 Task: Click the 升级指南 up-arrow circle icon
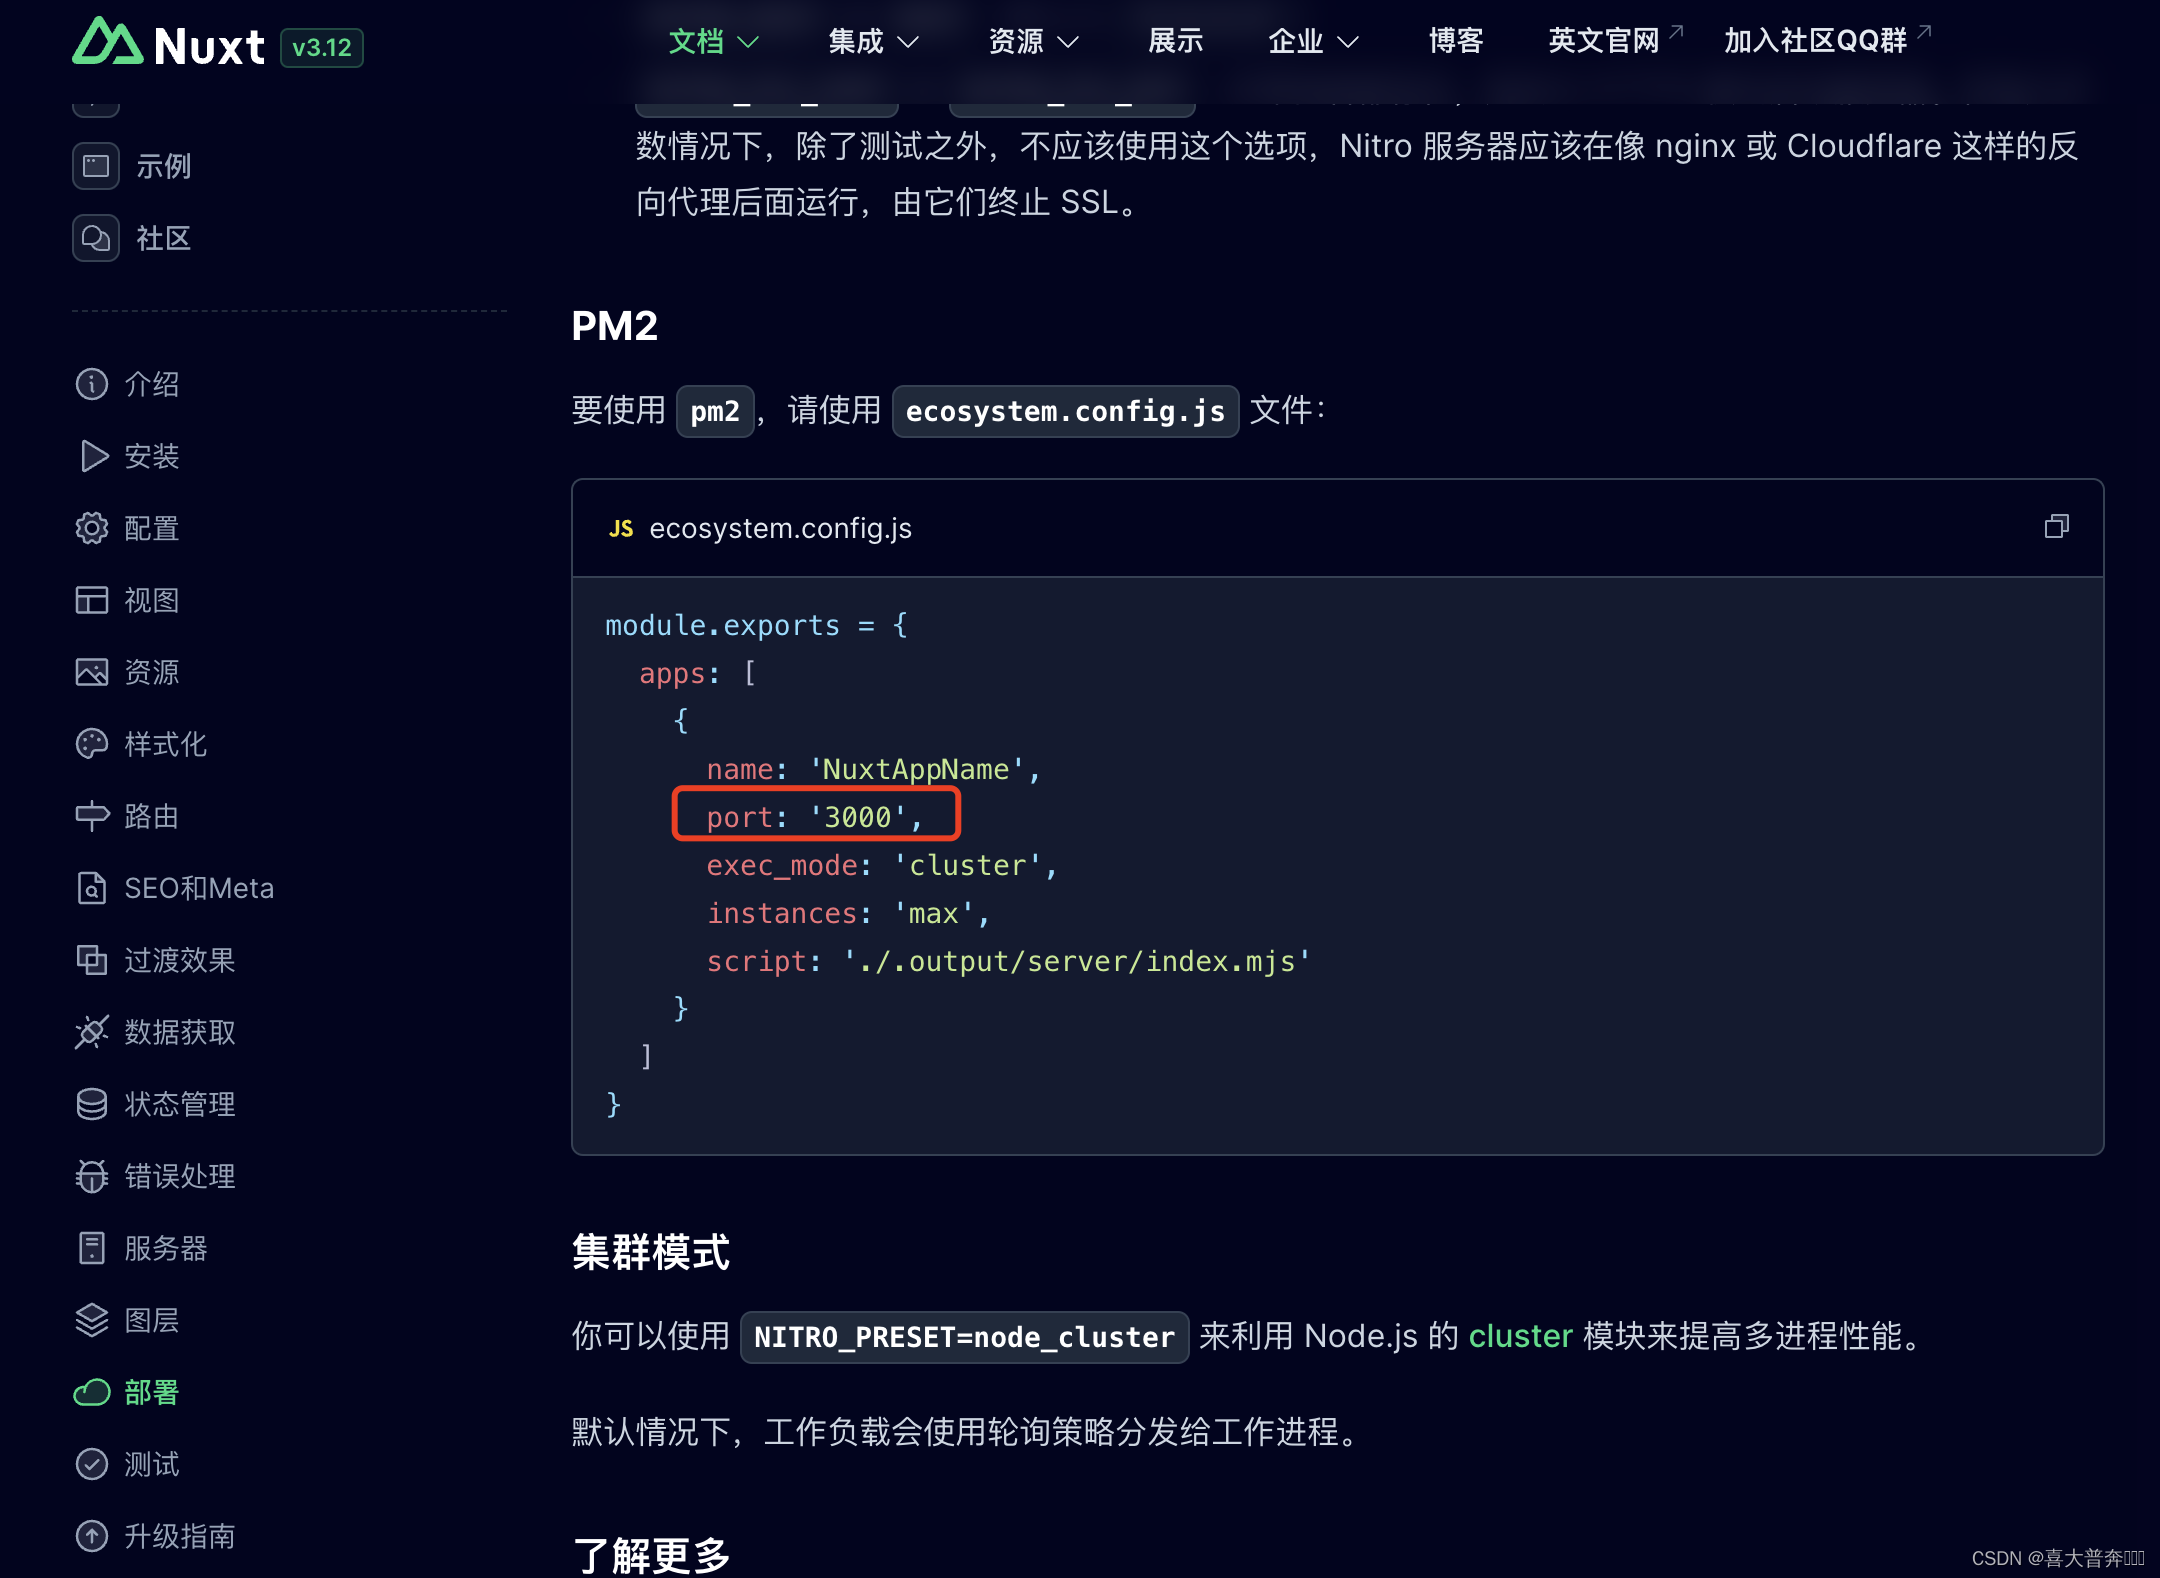(92, 1536)
